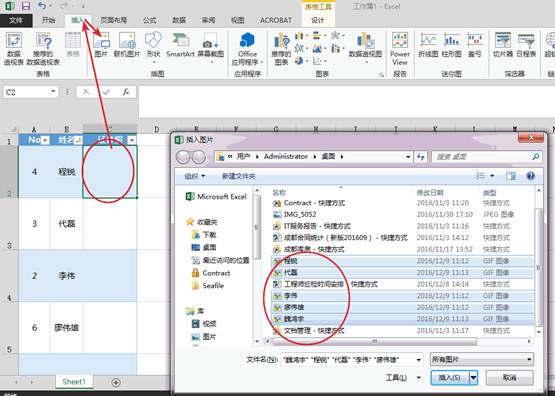Switch to the ACROBAT tab

click(276, 20)
